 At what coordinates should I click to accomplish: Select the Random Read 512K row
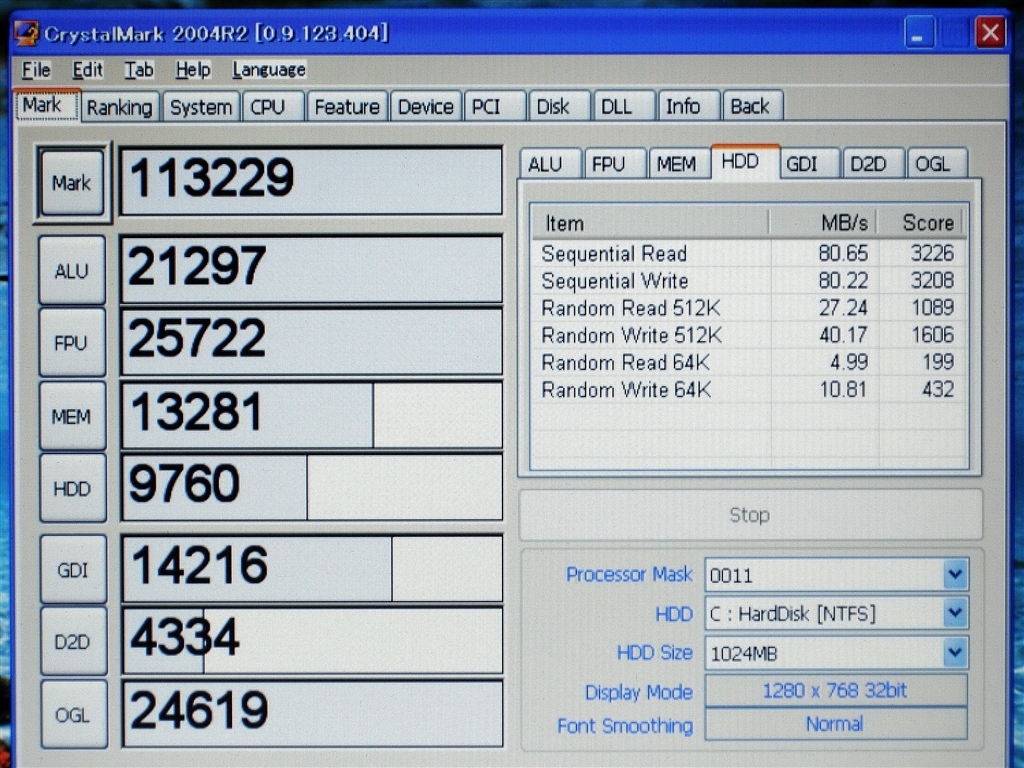[x=748, y=308]
